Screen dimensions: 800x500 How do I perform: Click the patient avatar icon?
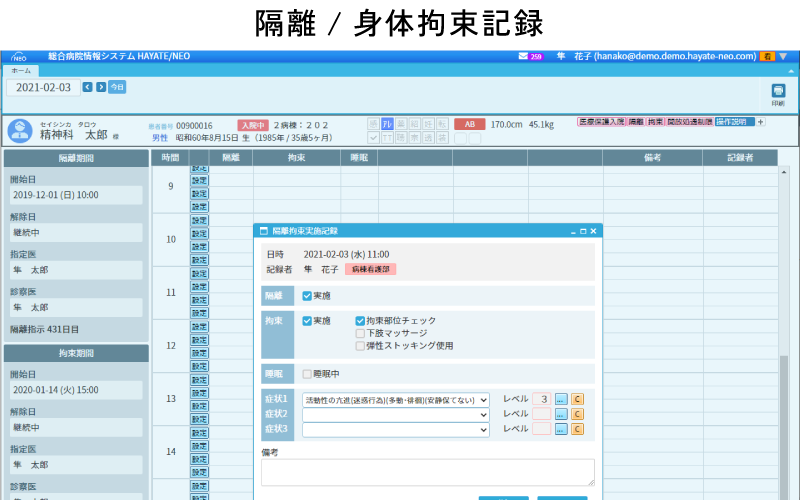(x=19, y=130)
